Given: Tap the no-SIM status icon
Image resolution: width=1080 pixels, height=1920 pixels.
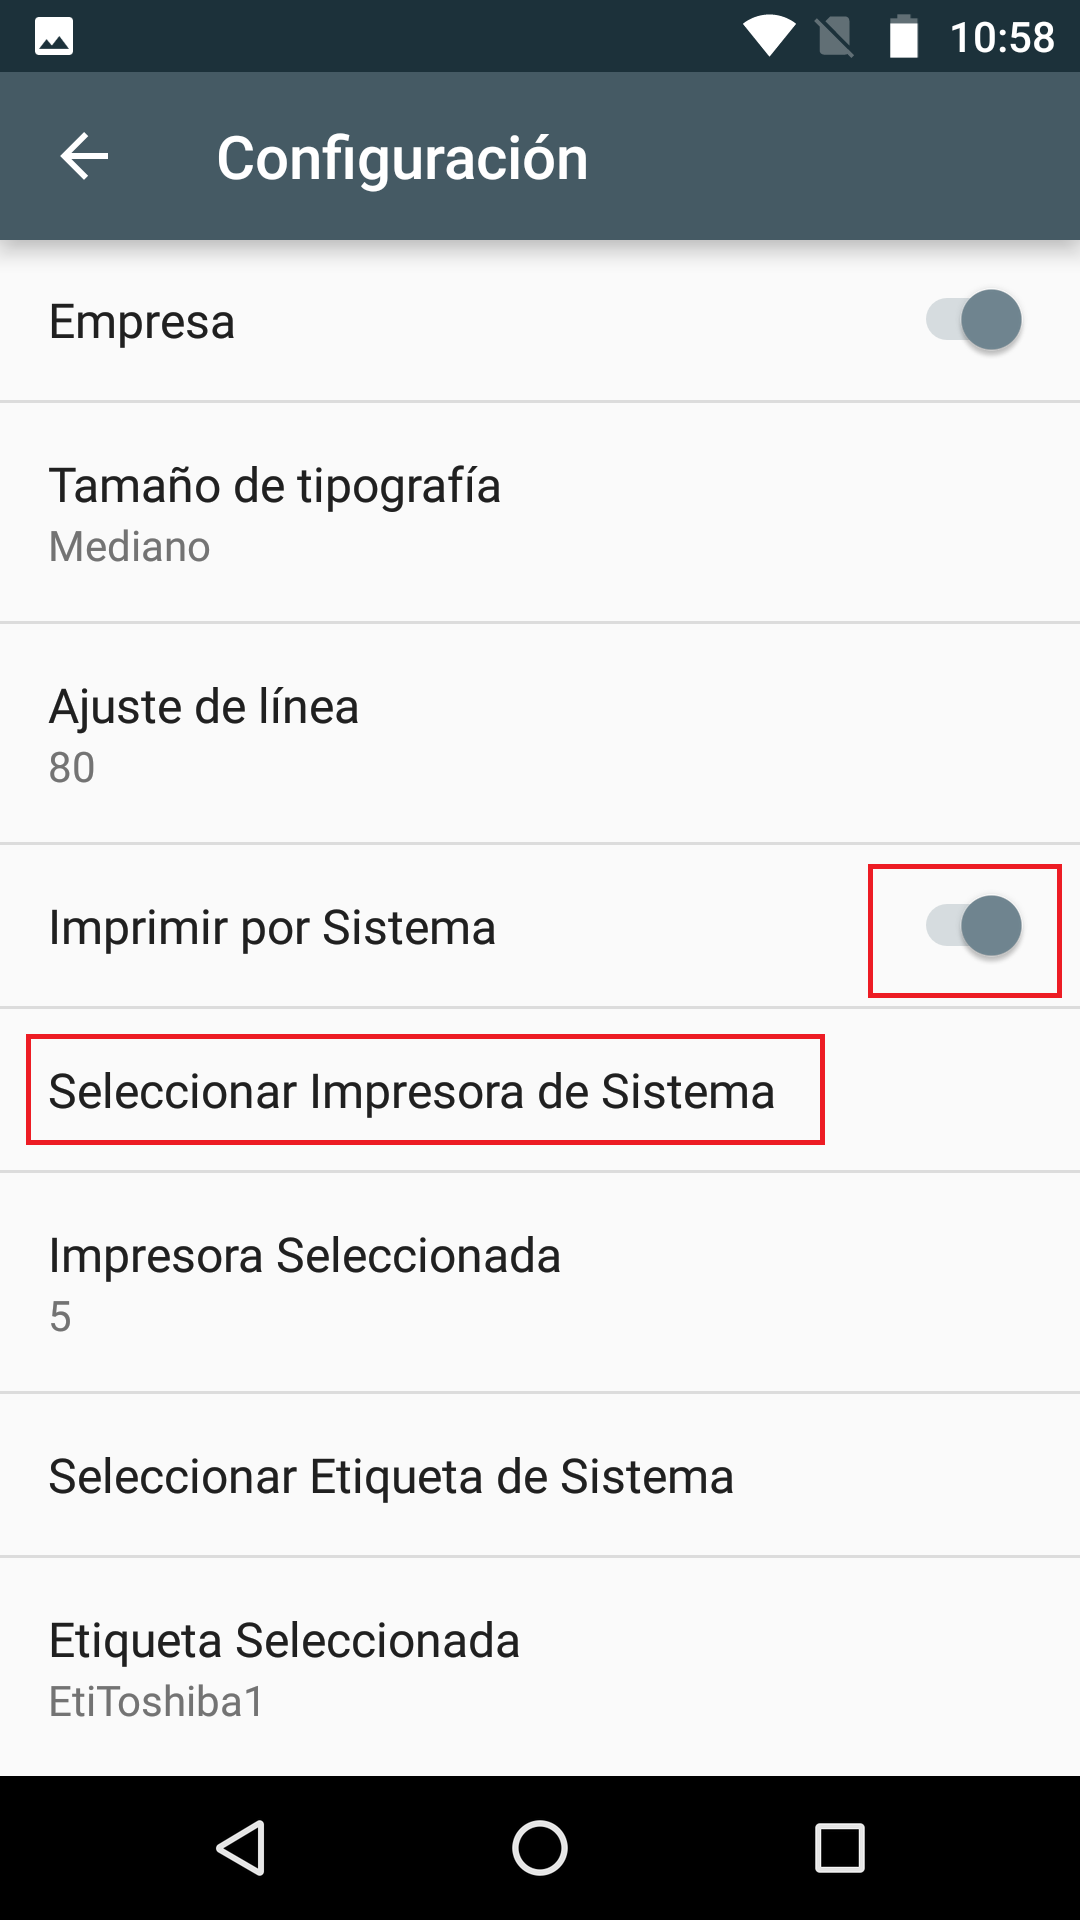Looking at the screenshot, I should tap(835, 38).
